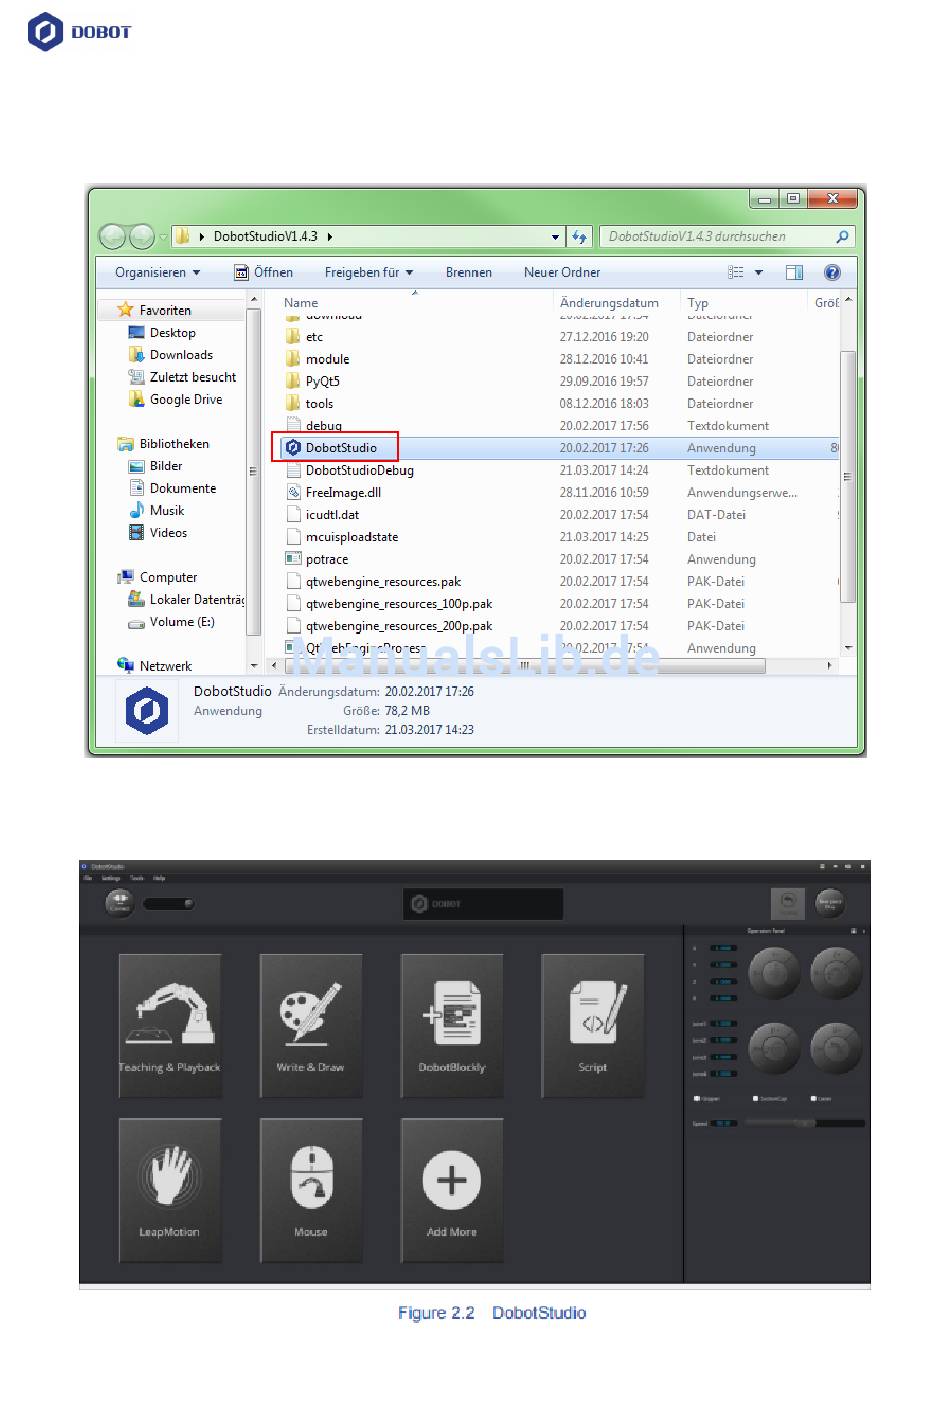Click the search magnifier icon in Explorer
Viewport: 950px width, 1420px height.
(842, 237)
